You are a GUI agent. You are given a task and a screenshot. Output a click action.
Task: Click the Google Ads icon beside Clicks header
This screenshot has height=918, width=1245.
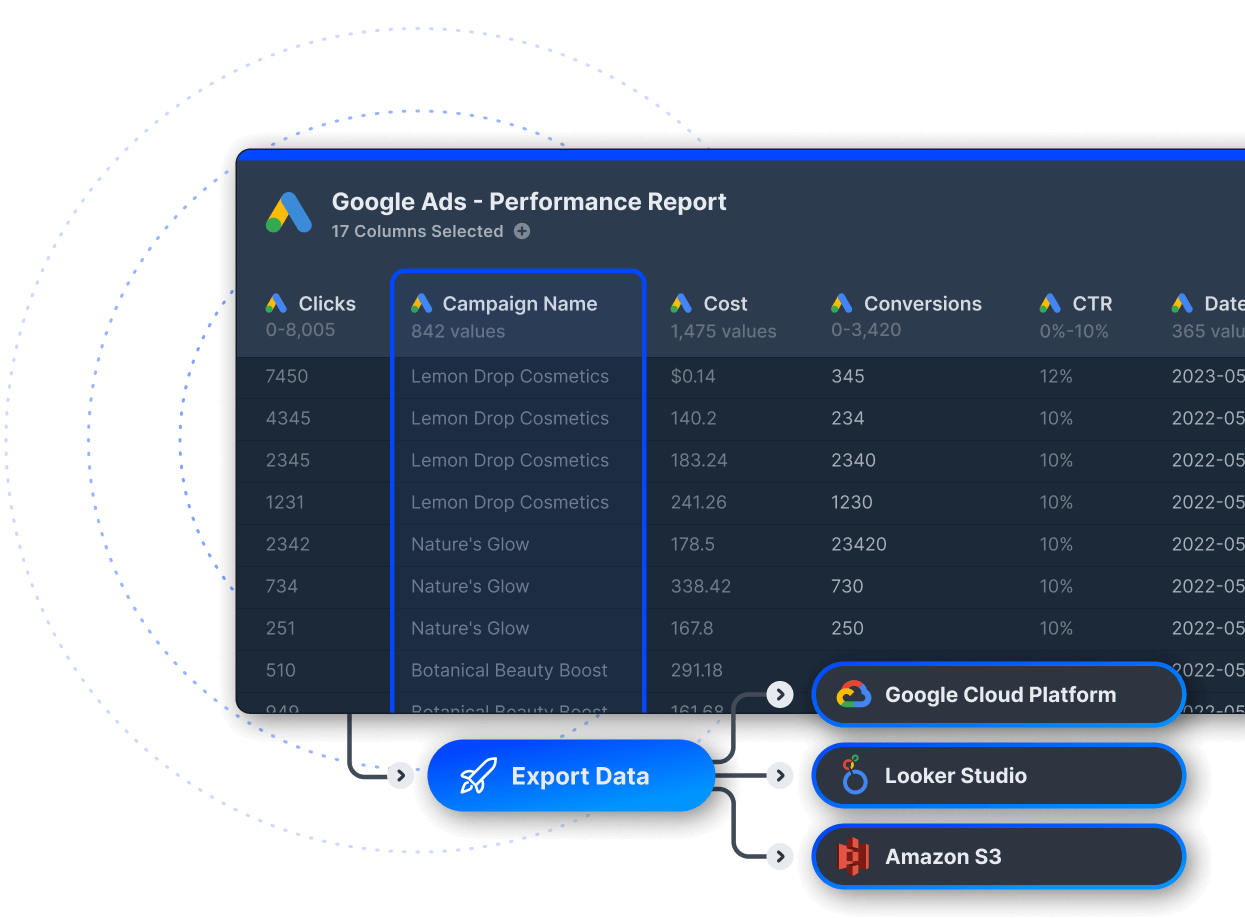point(276,303)
